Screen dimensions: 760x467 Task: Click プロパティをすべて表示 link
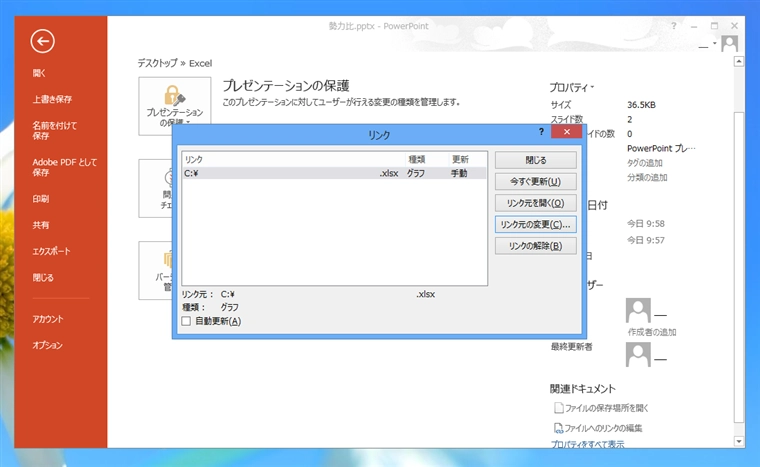(587, 444)
